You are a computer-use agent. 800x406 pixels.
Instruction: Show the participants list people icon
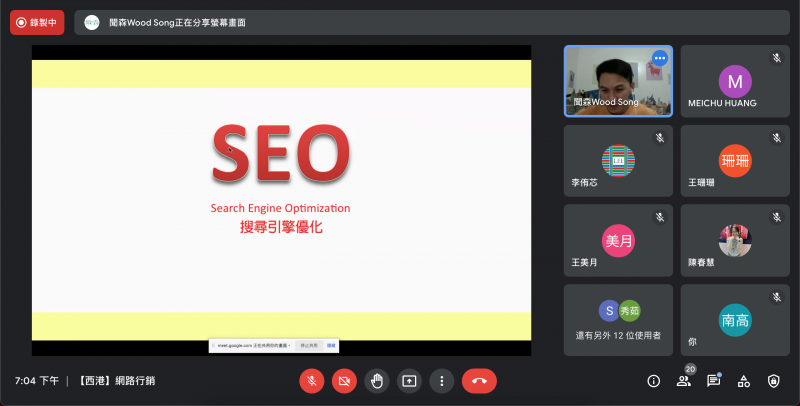point(683,381)
